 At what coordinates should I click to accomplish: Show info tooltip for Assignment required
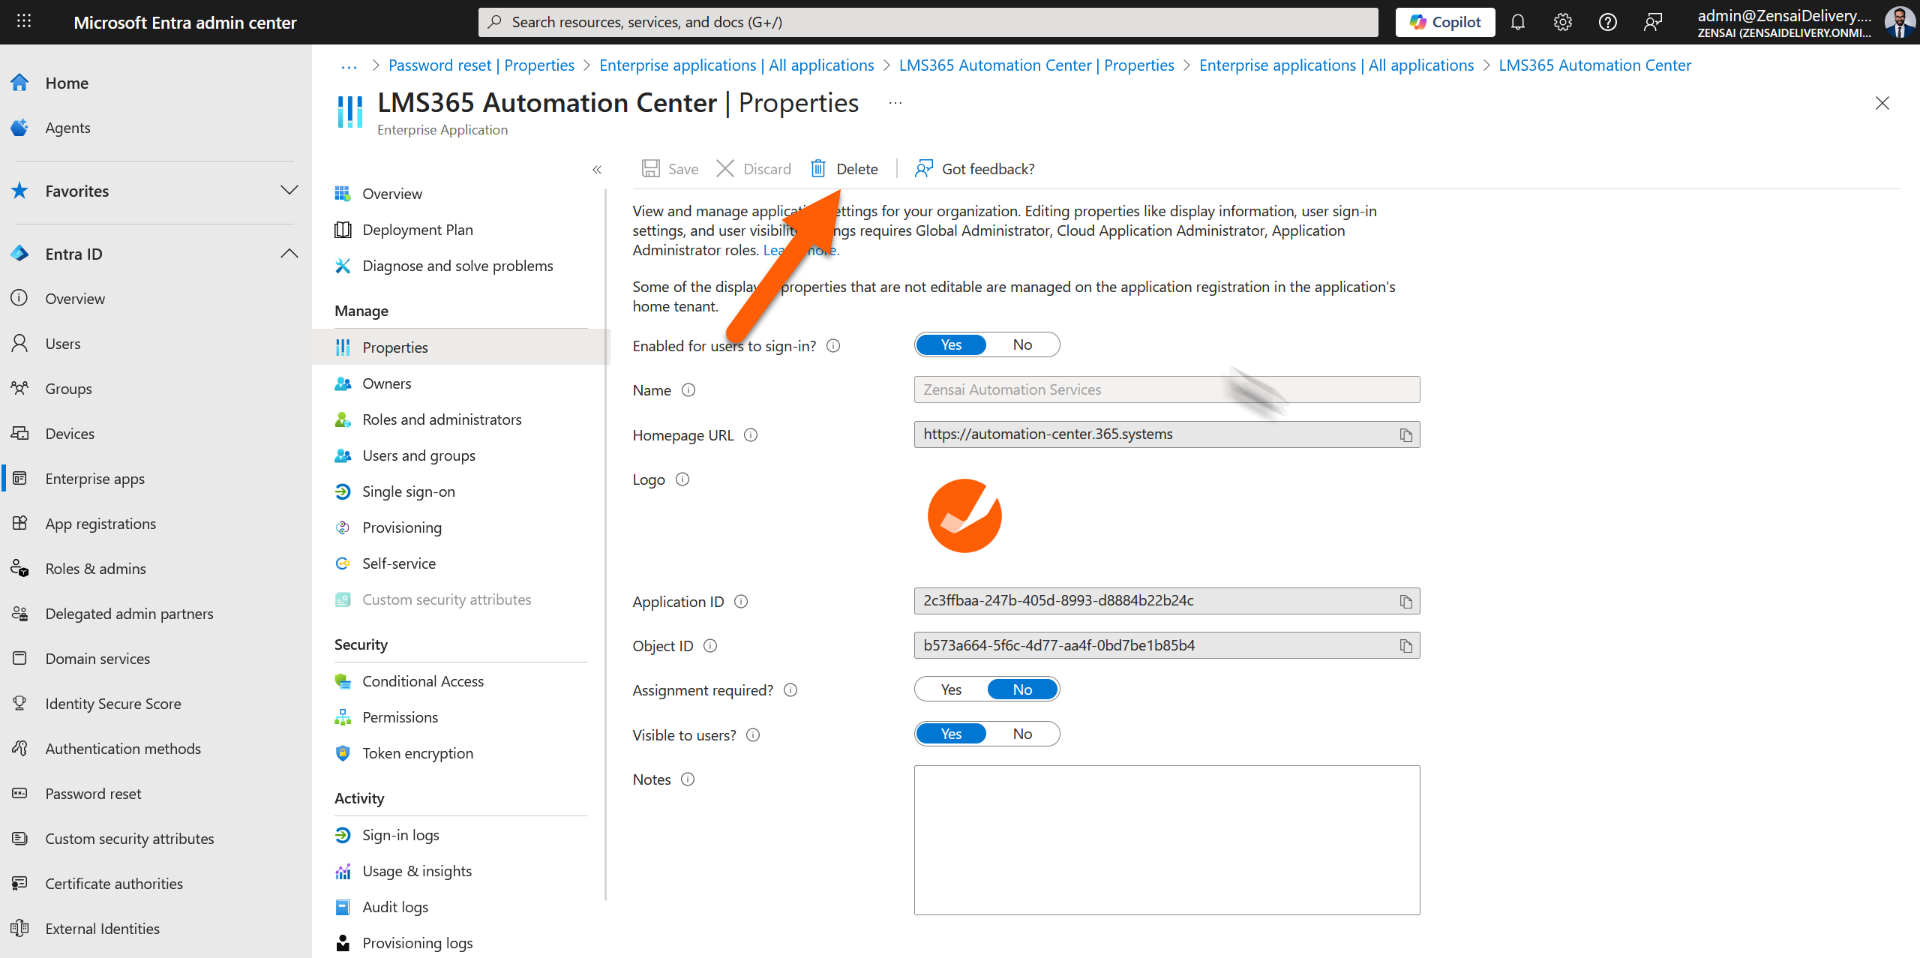point(790,690)
